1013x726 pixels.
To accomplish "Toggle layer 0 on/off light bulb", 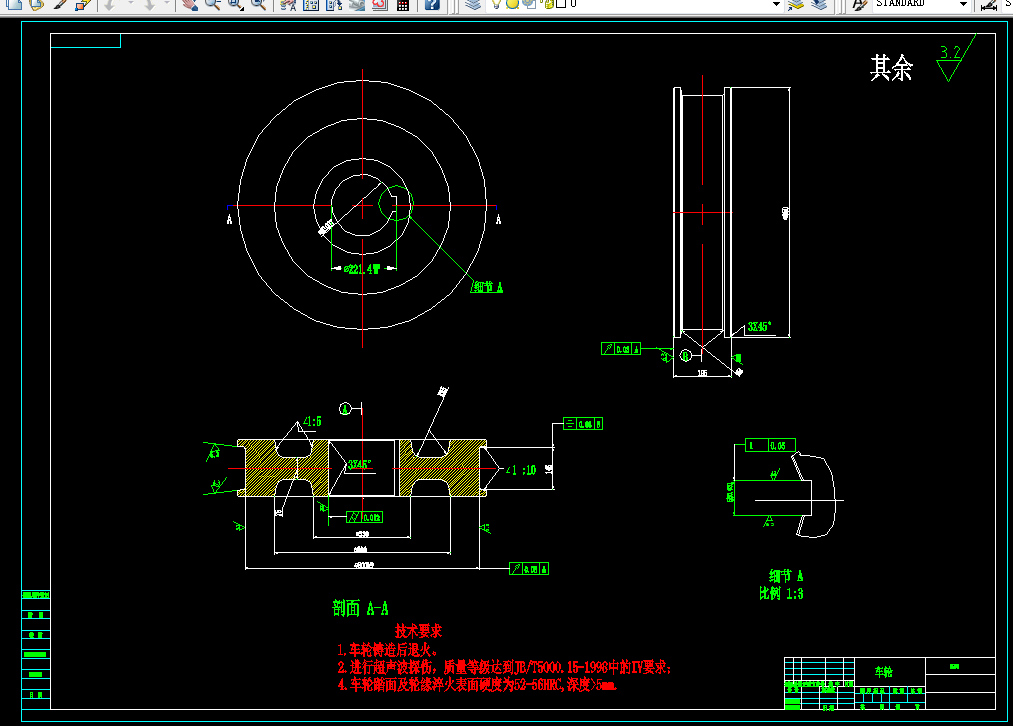I will tap(496, 3).
